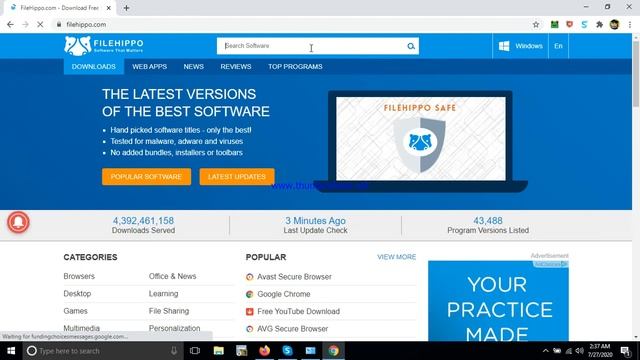This screenshot has width=640, height=360.
Task: Open the Chrome three-dot menu
Action: [630, 24]
